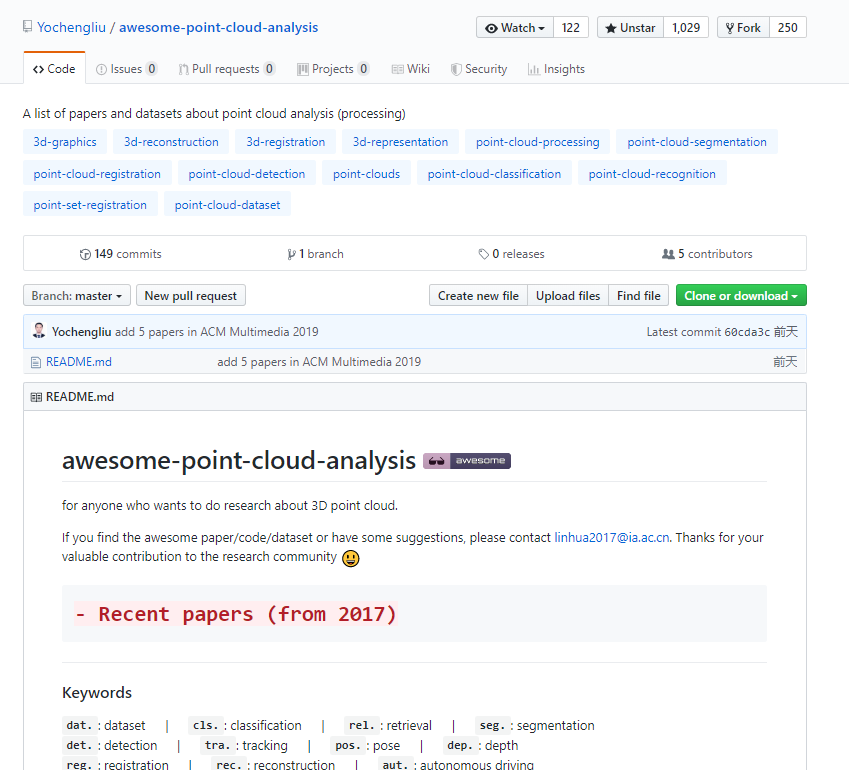Click the Recent papers (from 2017) code block

tap(414, 614)
